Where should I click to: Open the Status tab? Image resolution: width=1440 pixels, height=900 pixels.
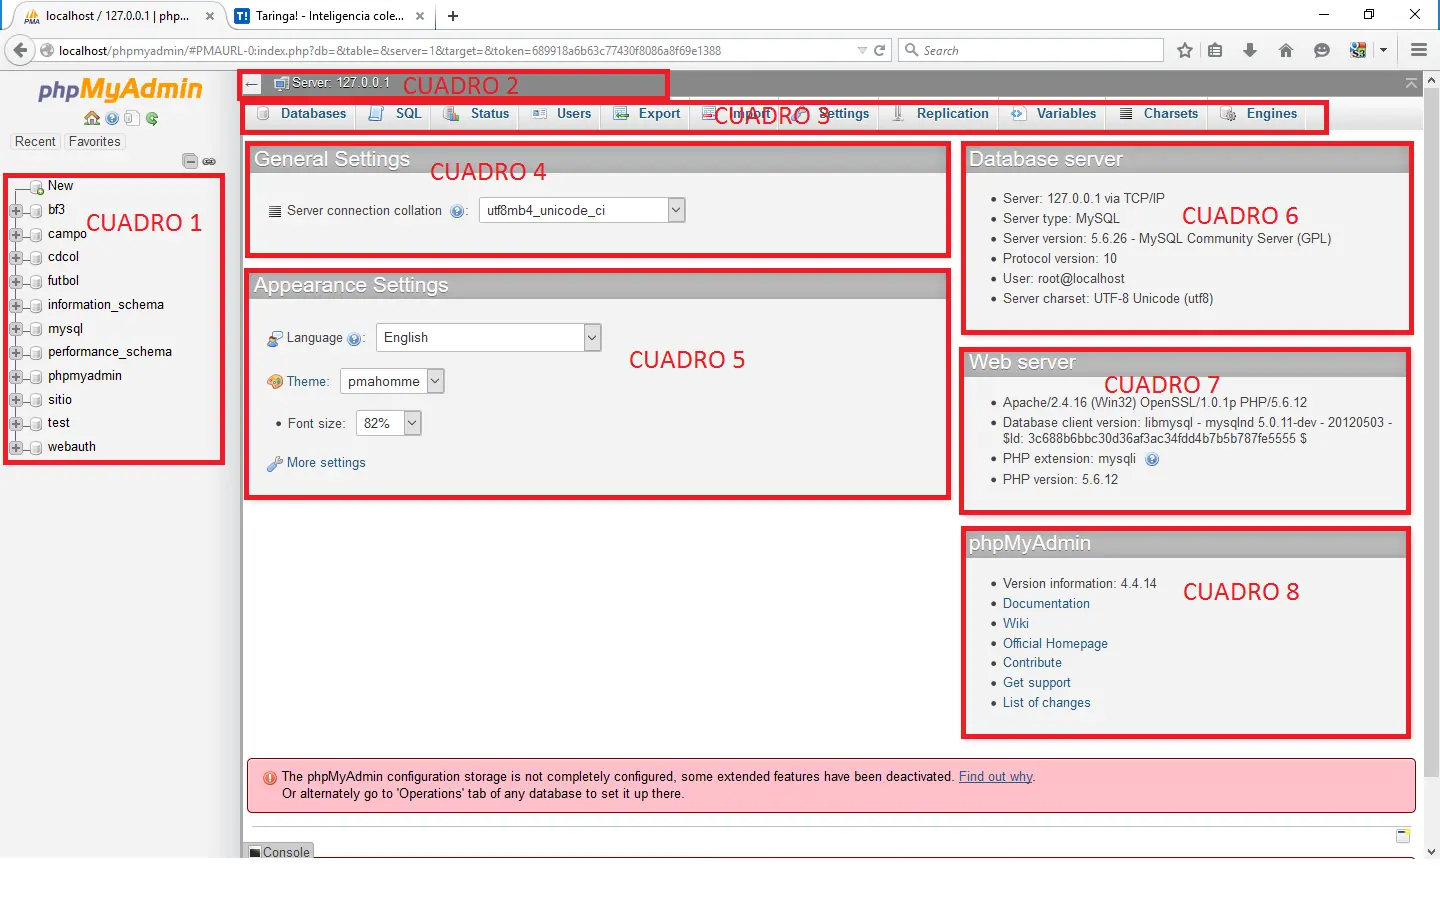477,114
